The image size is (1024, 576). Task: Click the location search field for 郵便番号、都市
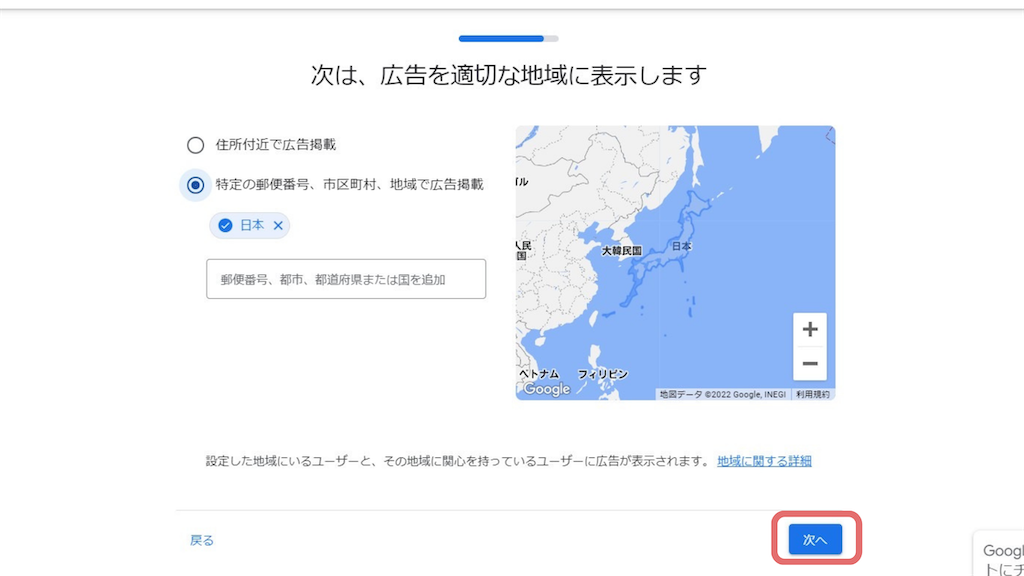[346, 279]
